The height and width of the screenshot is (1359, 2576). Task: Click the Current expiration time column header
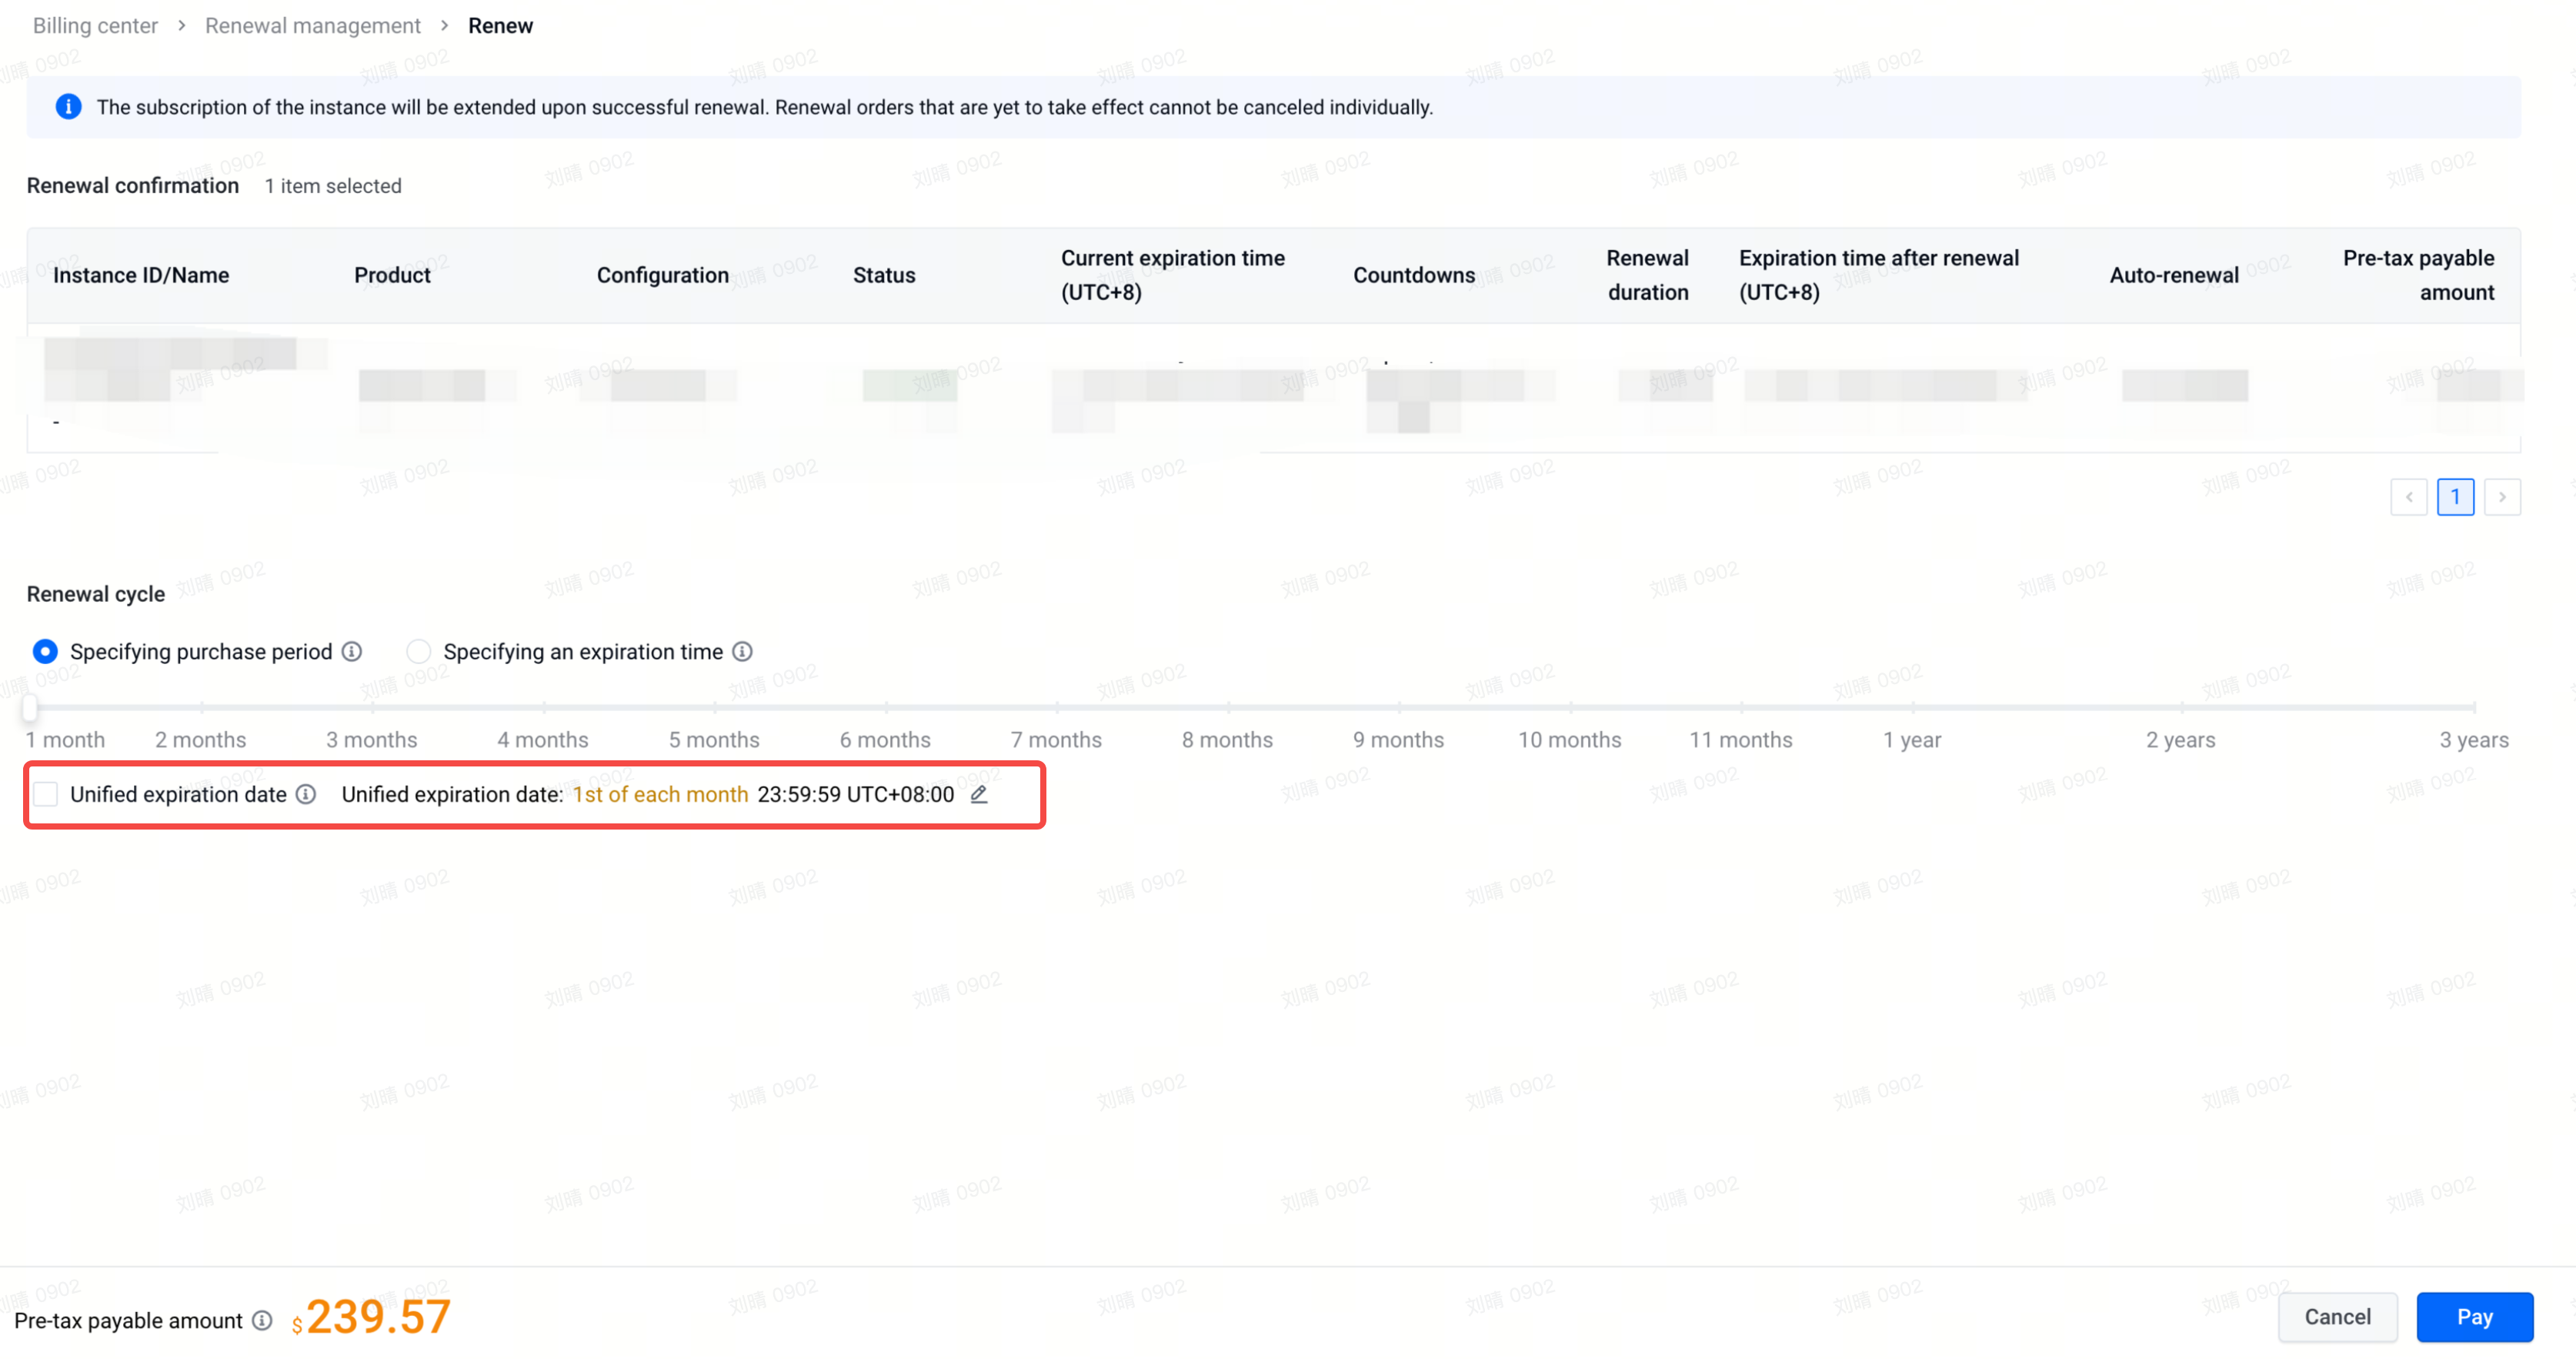tap(1172, 275)
